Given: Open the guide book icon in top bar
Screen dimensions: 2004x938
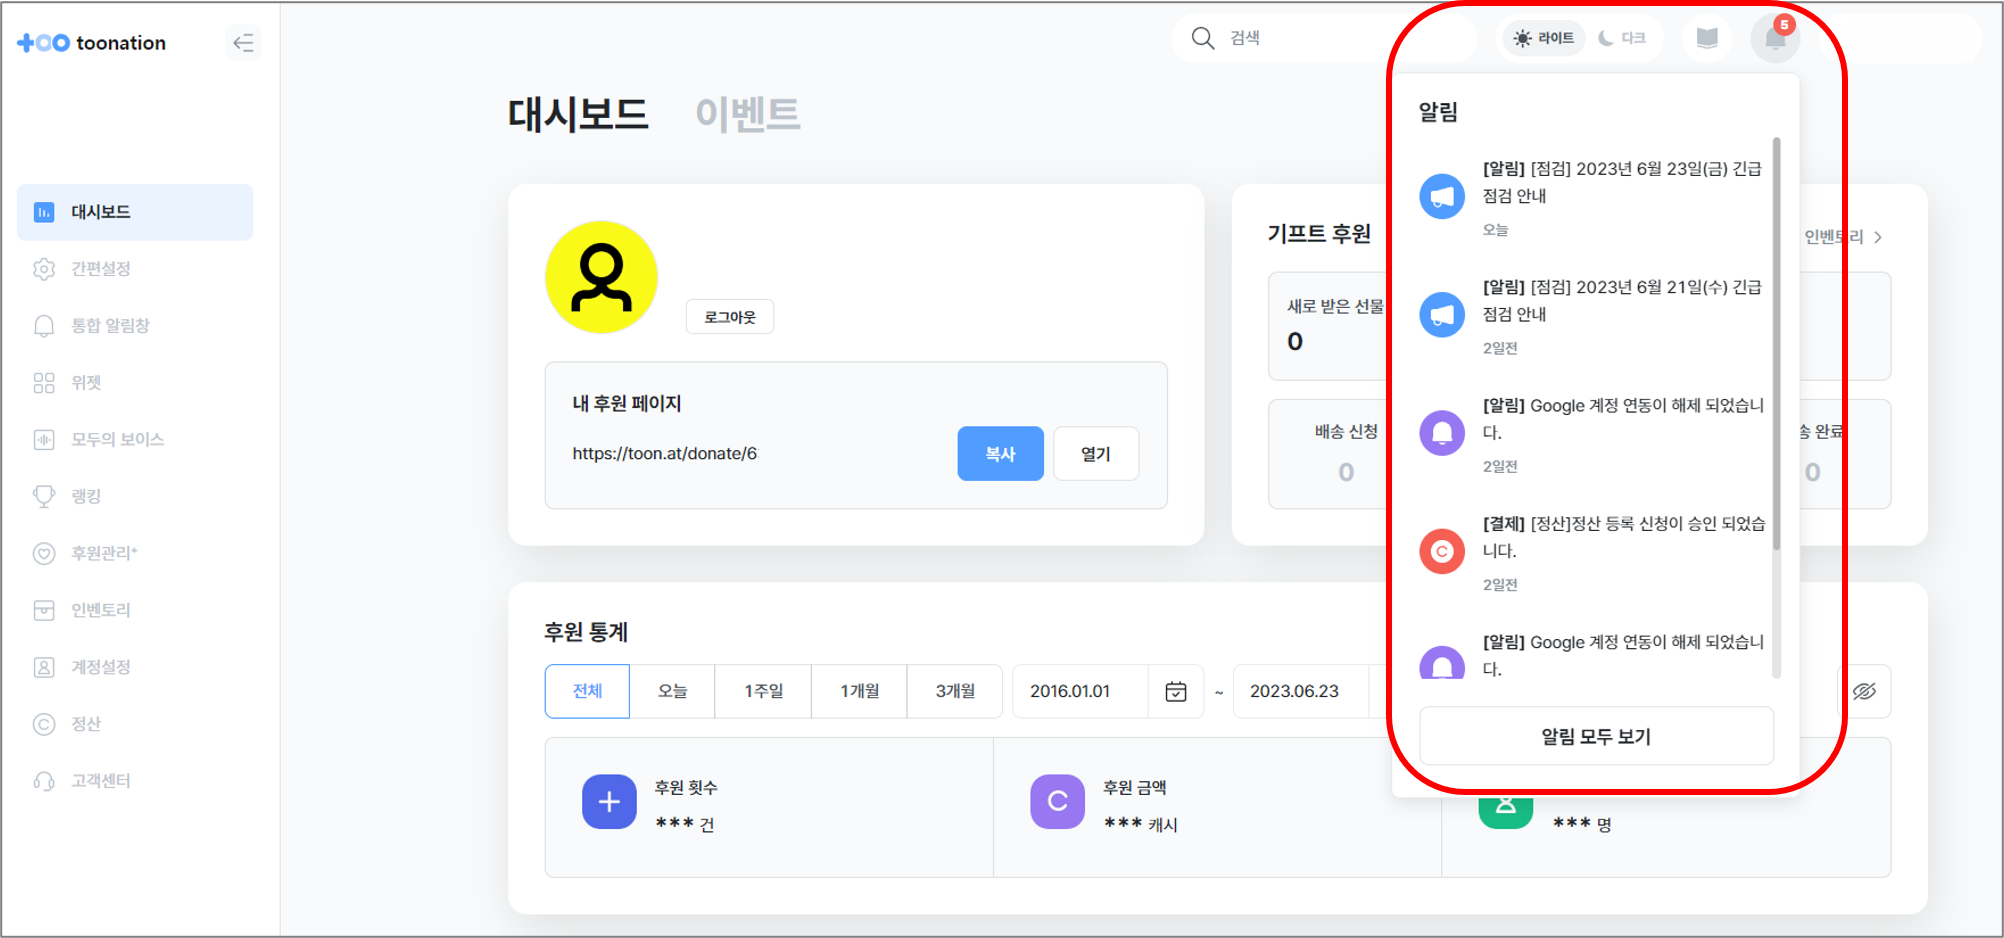Looking at the screenshot, I should (x=1706, y=37).
